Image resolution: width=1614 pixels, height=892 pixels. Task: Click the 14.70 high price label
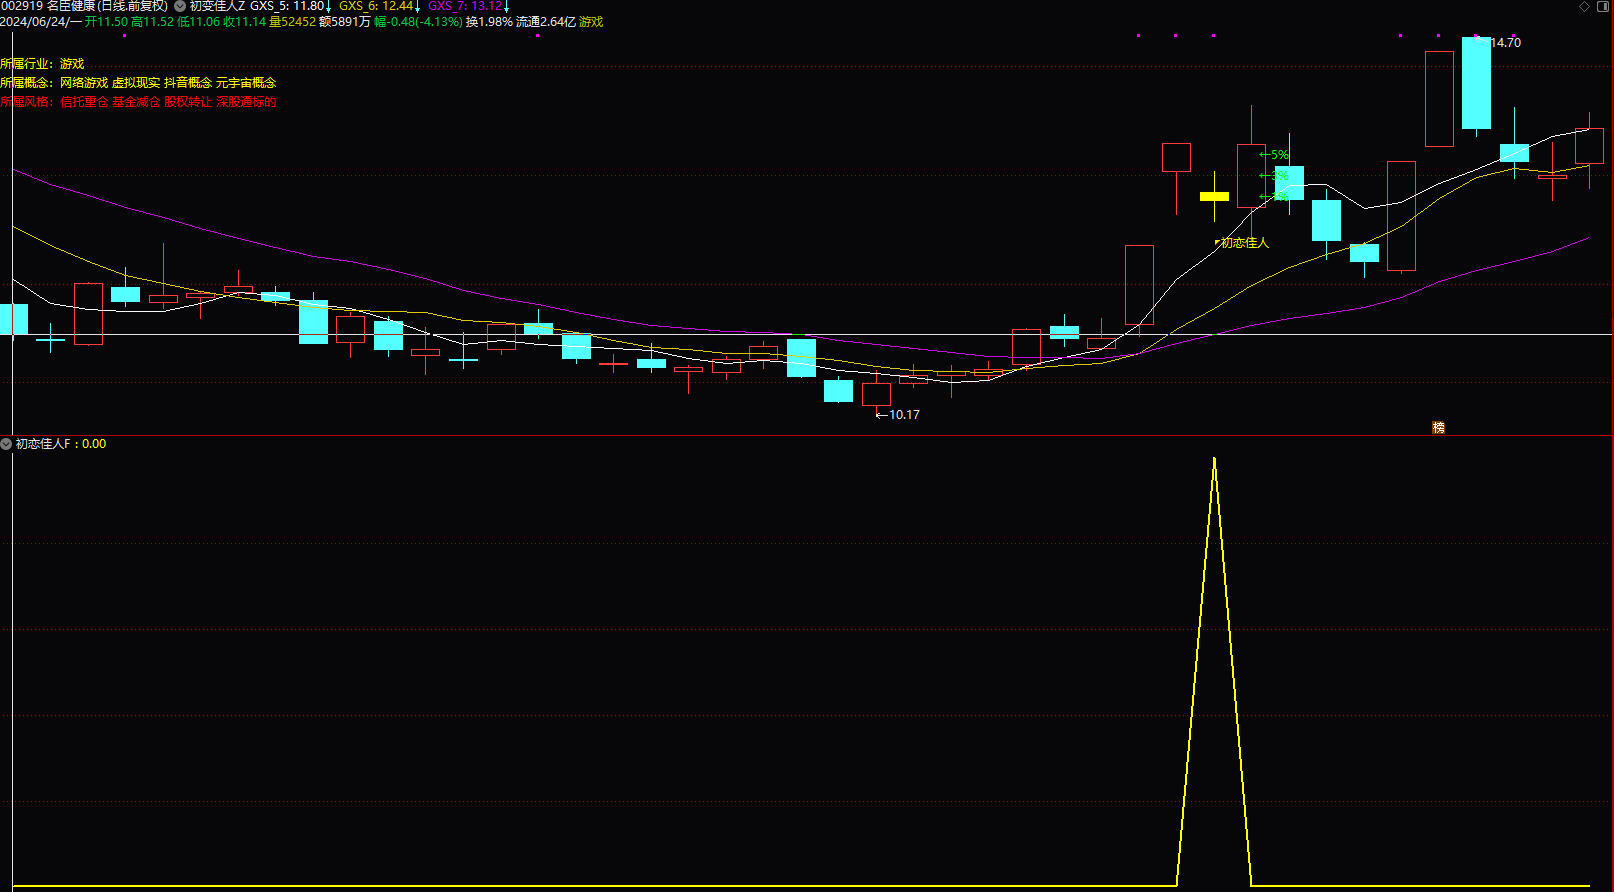1505,43
